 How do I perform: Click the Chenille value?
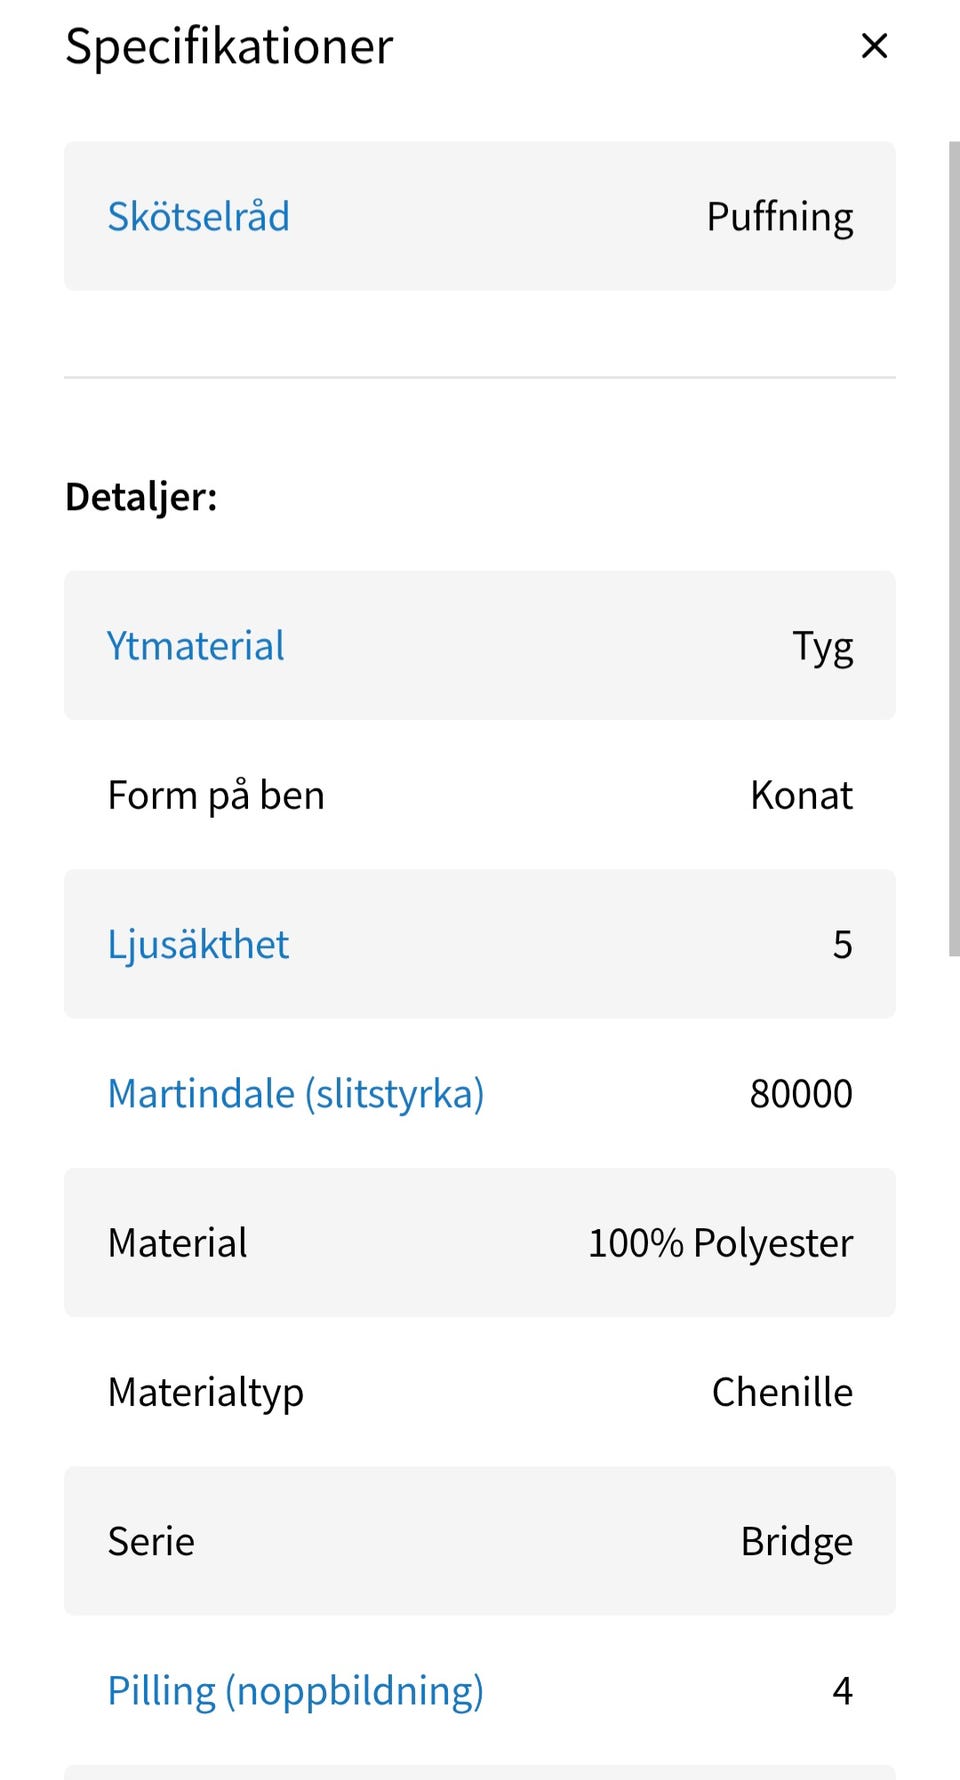click(x=782, y=1392)
